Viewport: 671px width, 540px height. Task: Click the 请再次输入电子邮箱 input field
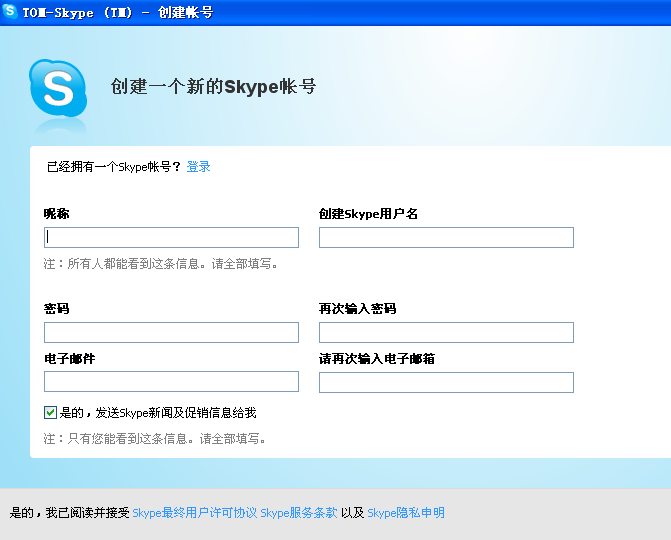[x=446, y=382]
